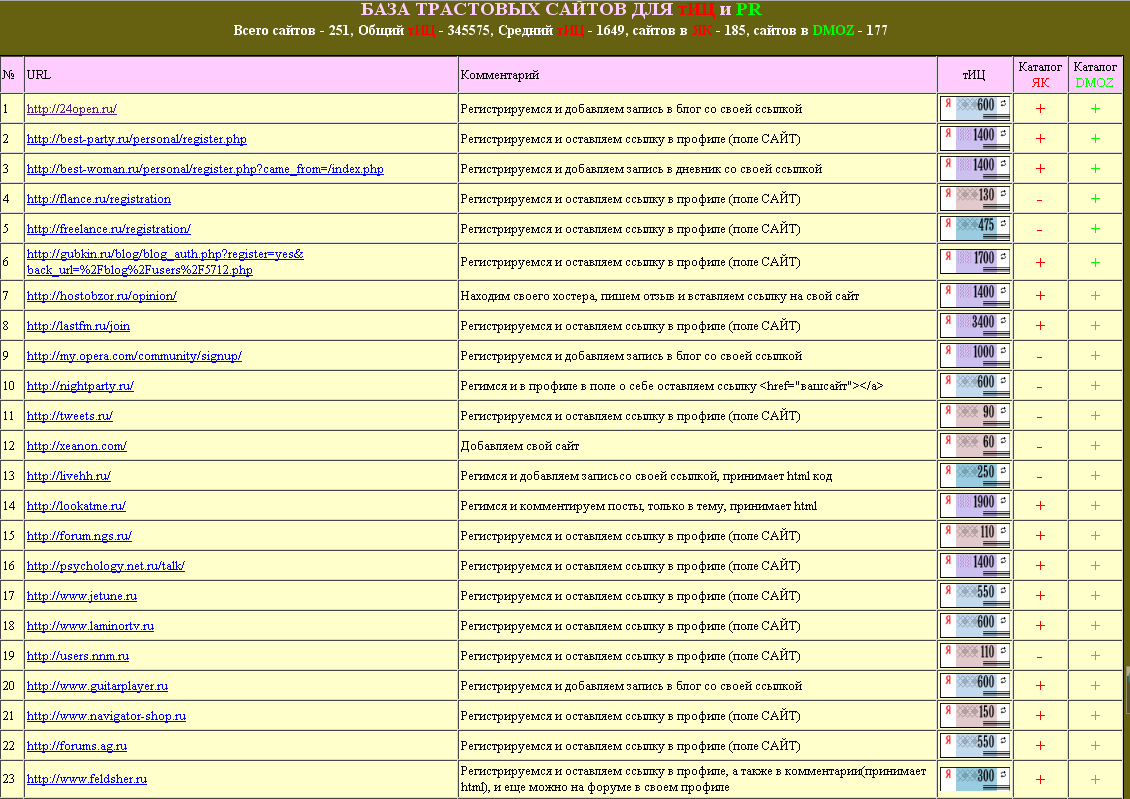
Task: Click the тИЦ 250 badge for livehh.ru
Action: click(975, 476)
